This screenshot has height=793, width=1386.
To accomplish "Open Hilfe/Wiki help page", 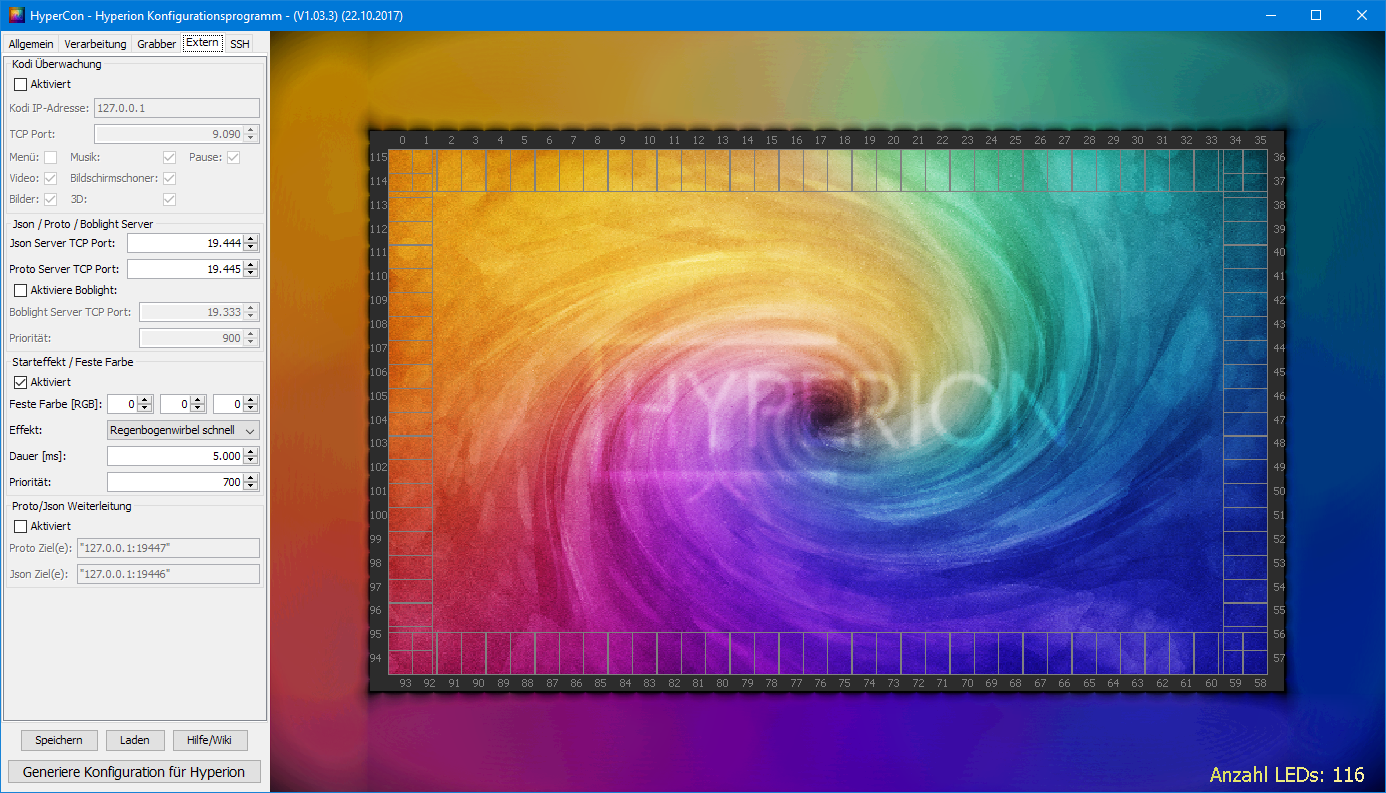I will point(210,740).
